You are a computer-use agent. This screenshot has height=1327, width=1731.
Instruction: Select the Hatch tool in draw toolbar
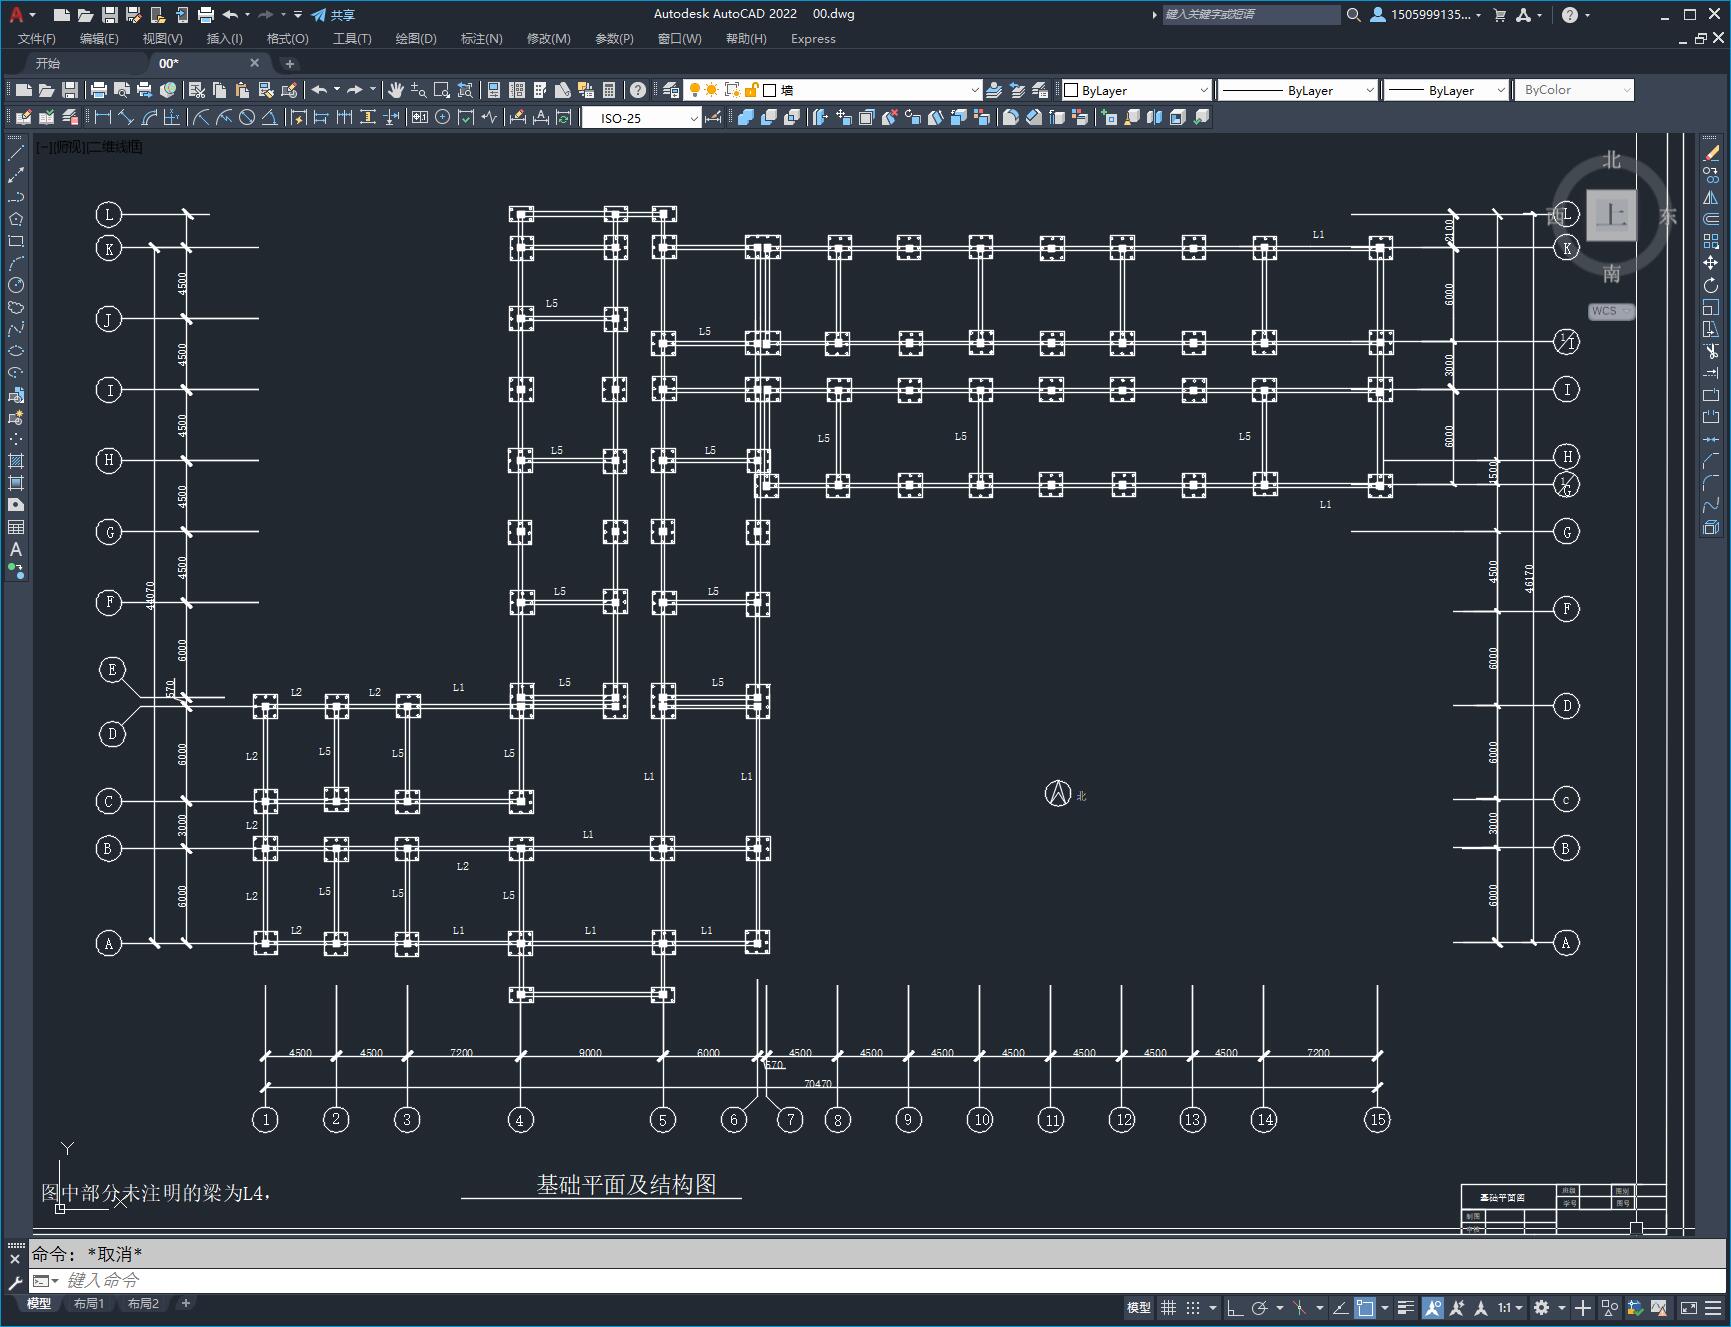tap(16, 461)
